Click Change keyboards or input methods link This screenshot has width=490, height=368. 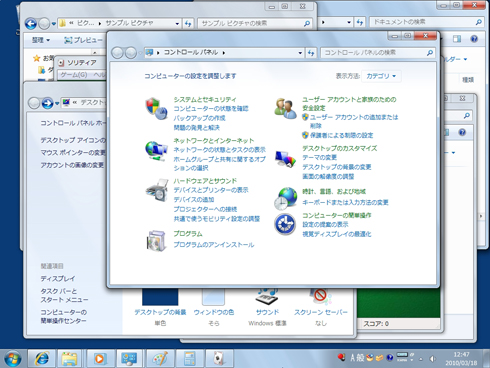(345, 202)
